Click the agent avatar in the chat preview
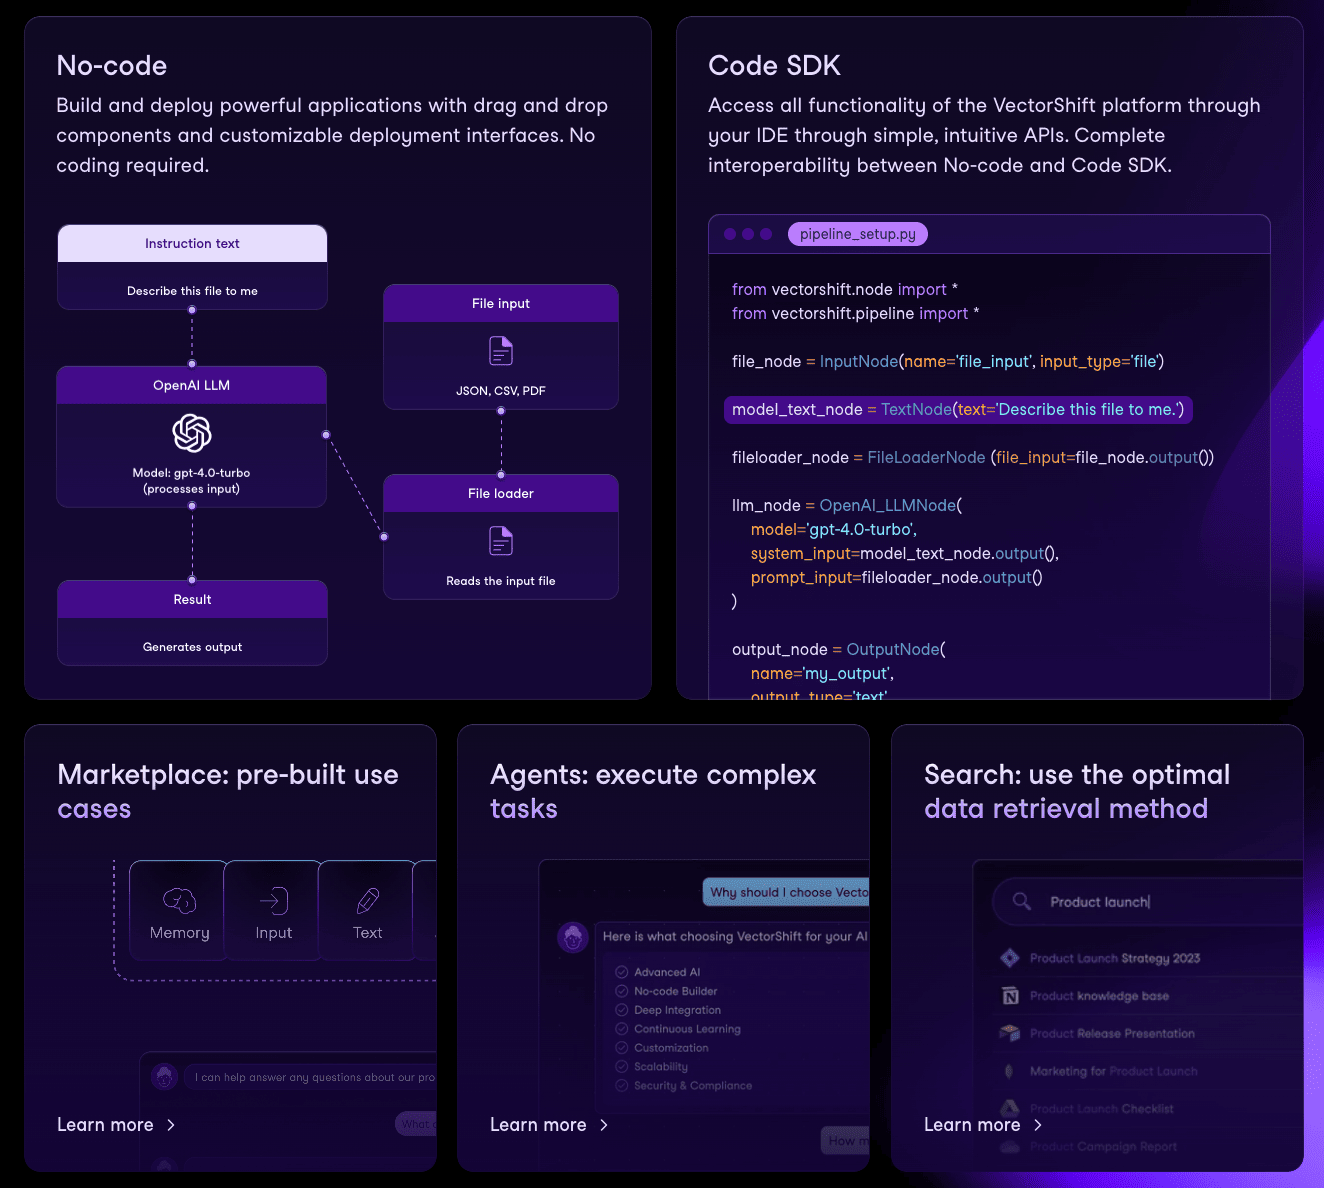Image resolution: width=1324 pixels, height=1188 pixels. coord(573,938)
